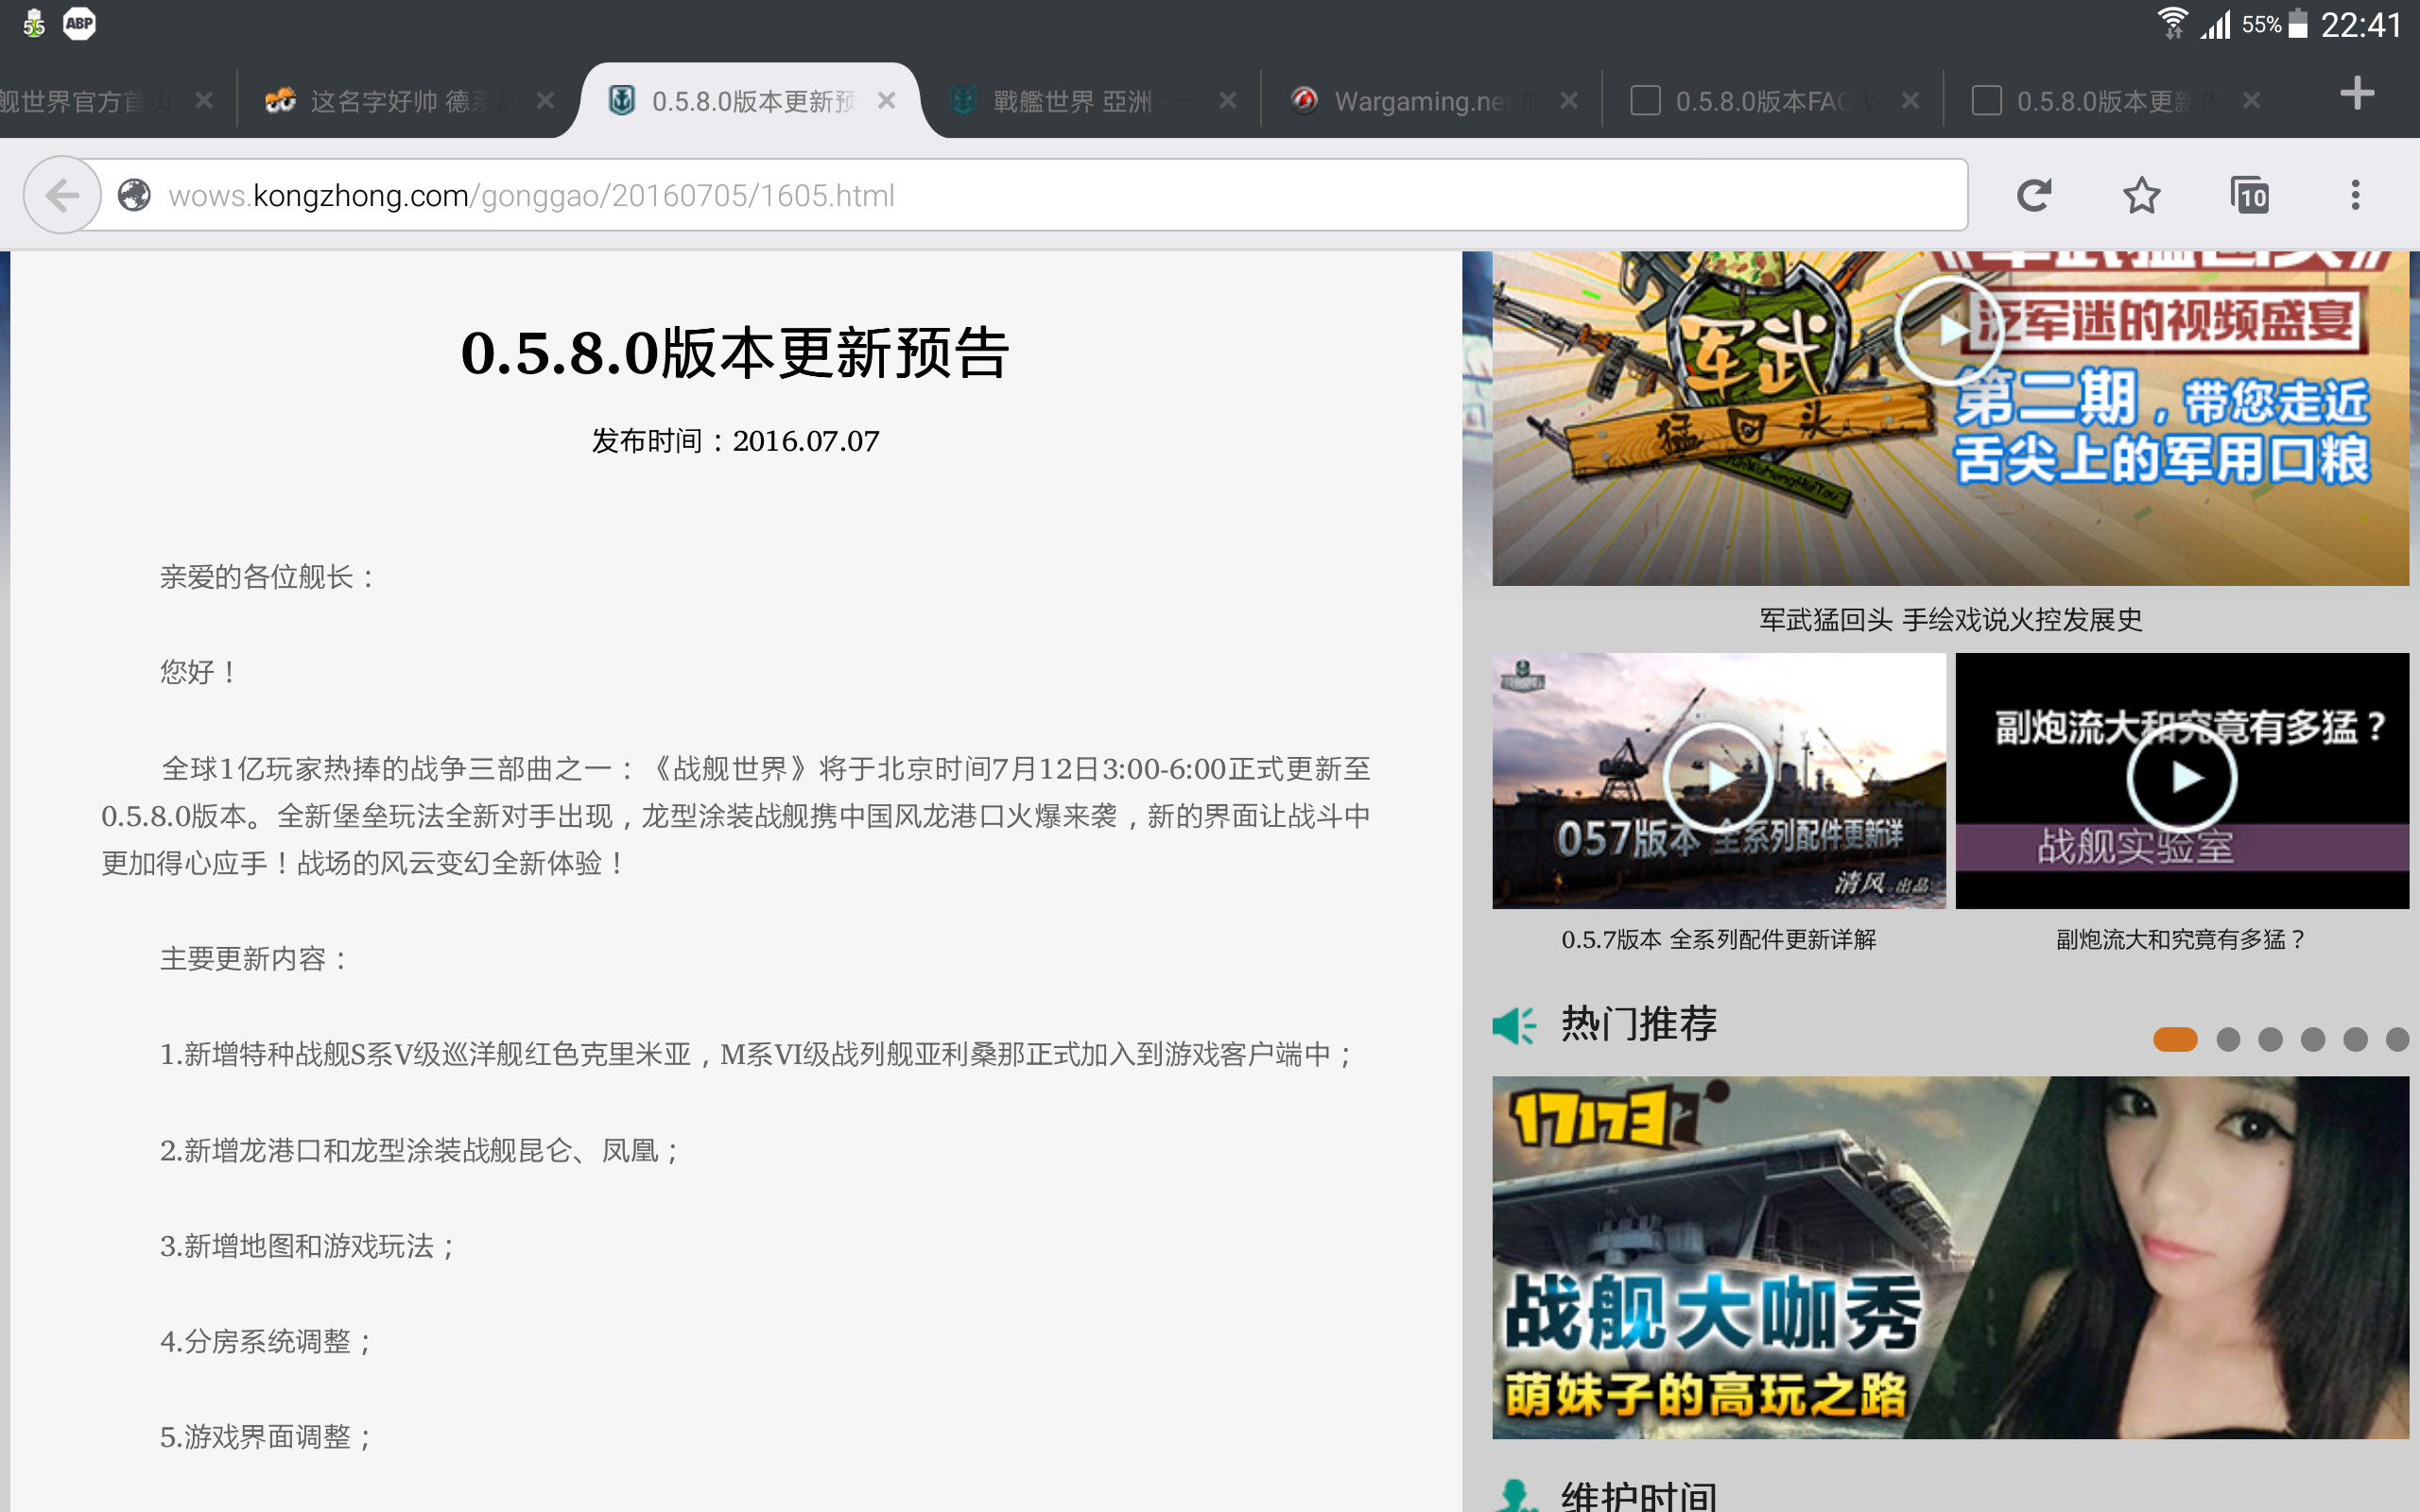The height and width of the screenshot is (1512, 2420).
Task: Select the second carousel dot indicator
Action: (x=2228, y=1040)
